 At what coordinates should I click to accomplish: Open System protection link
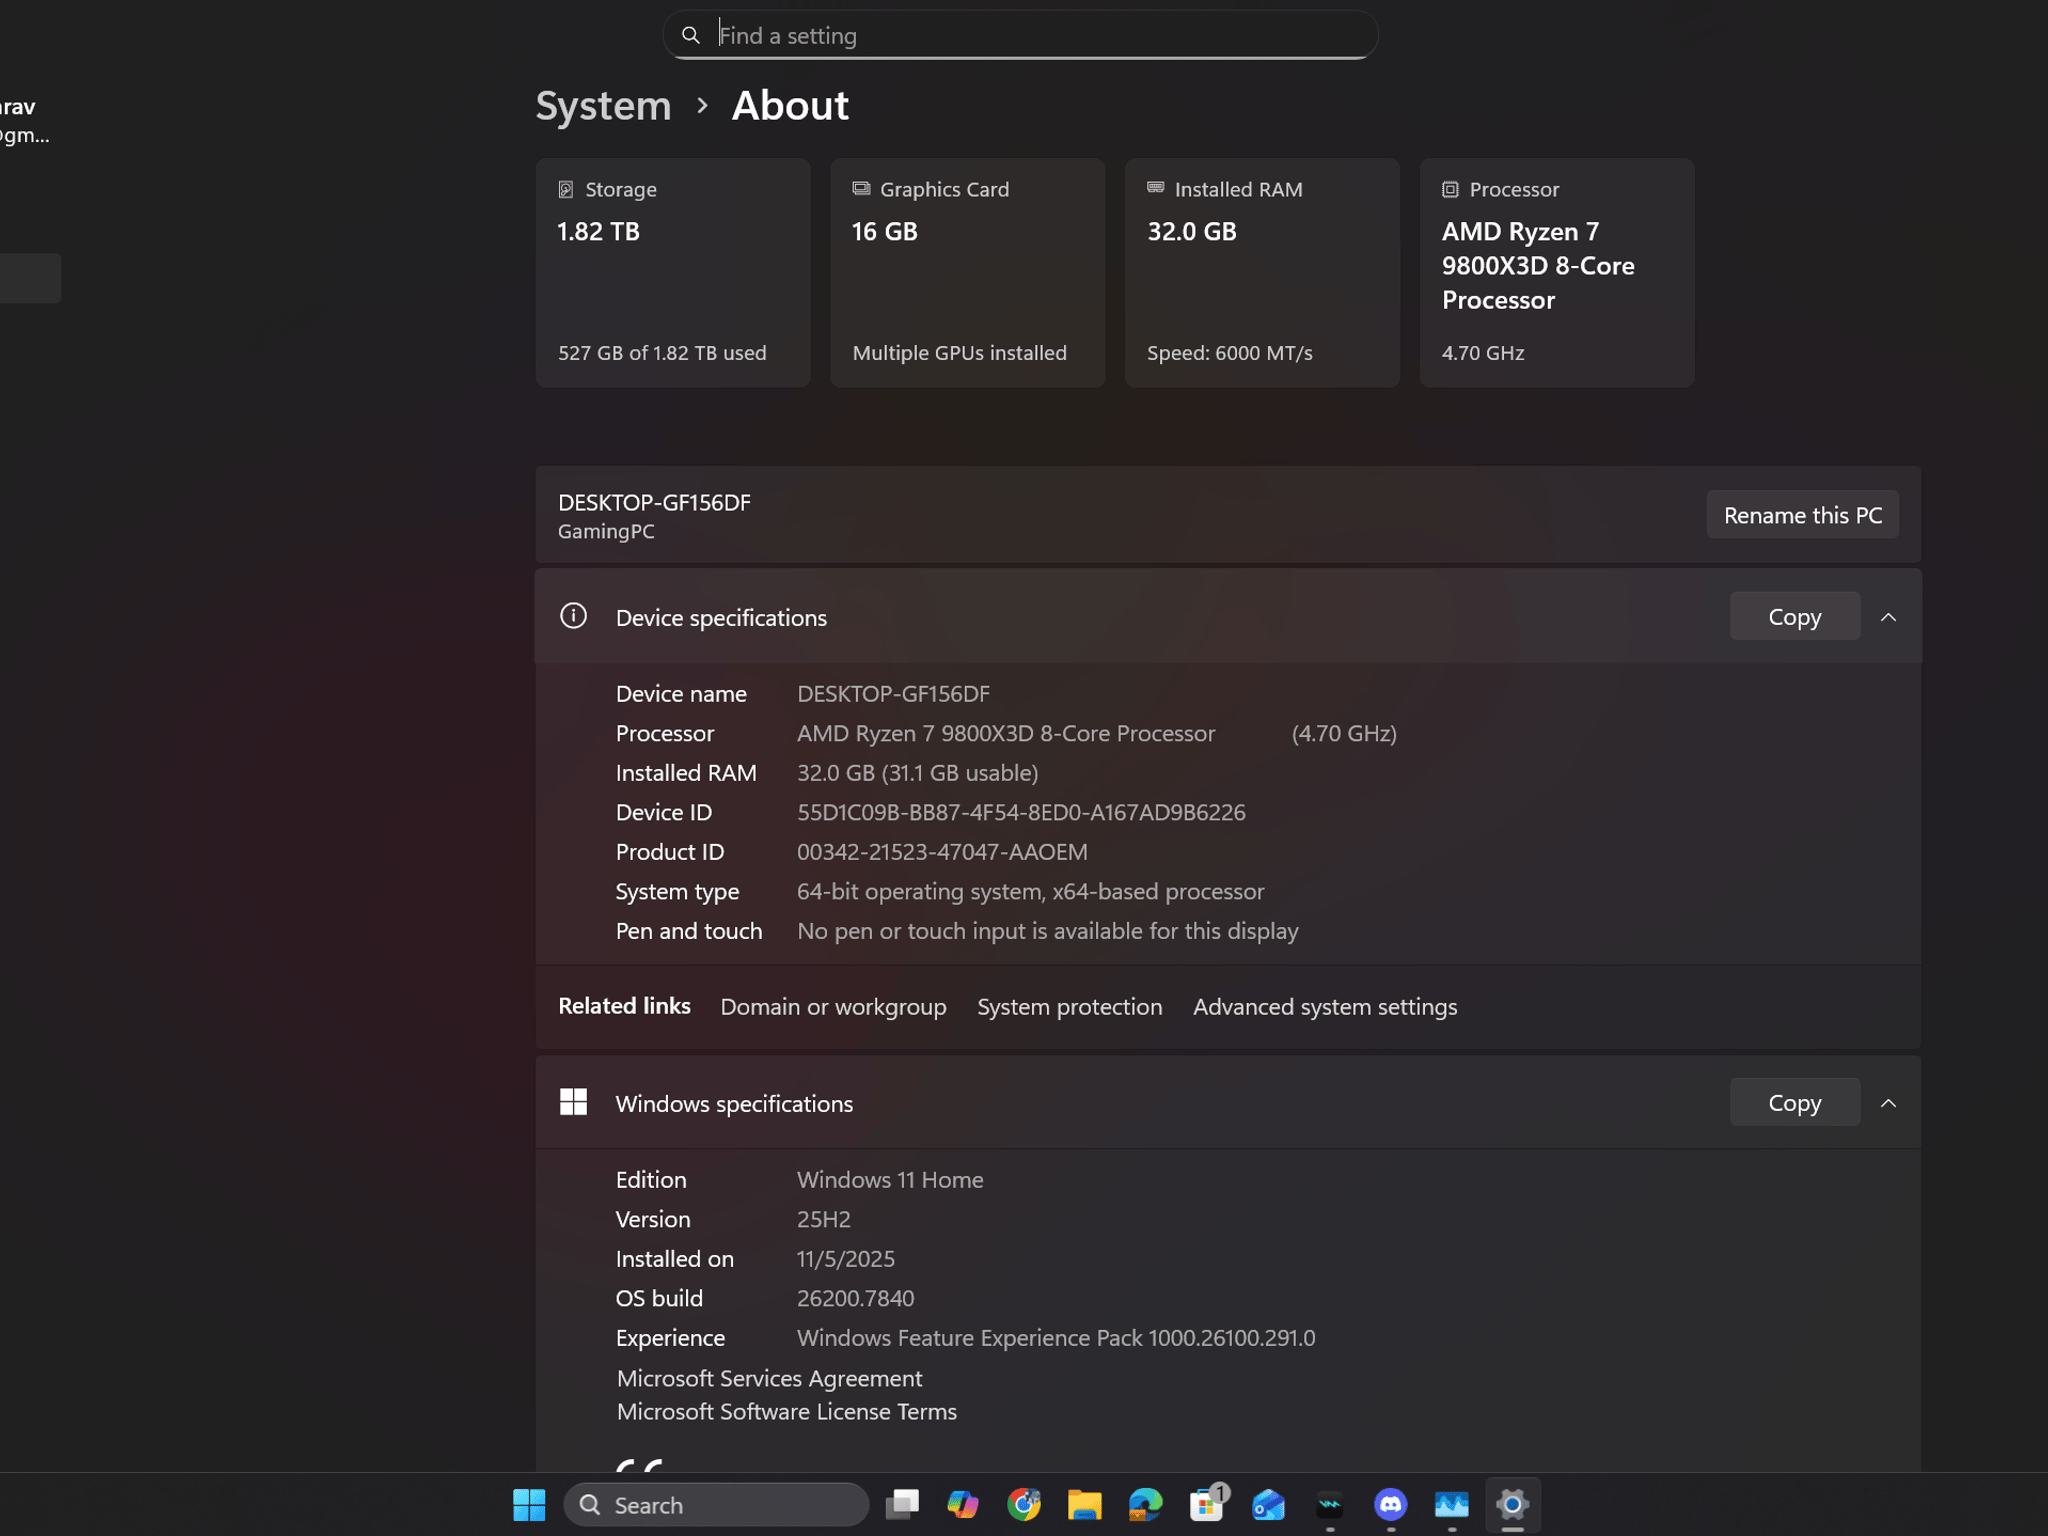1069,1007
